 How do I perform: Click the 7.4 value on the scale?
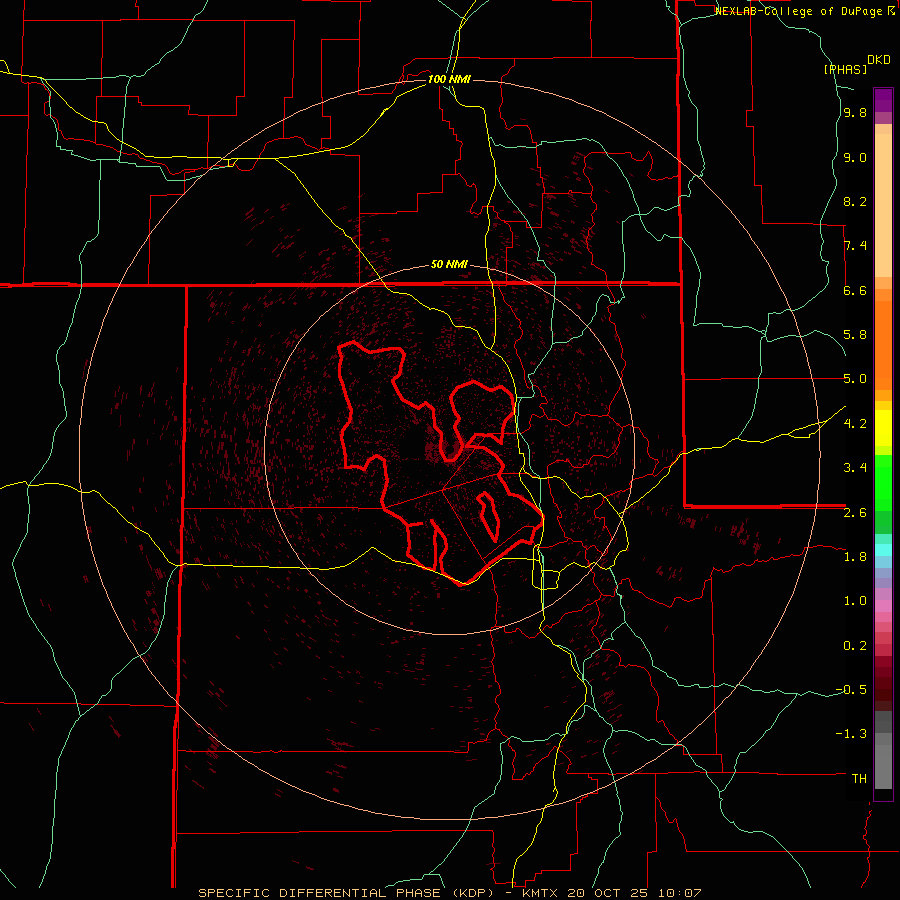pyautogui.click(x=855, y=246)
